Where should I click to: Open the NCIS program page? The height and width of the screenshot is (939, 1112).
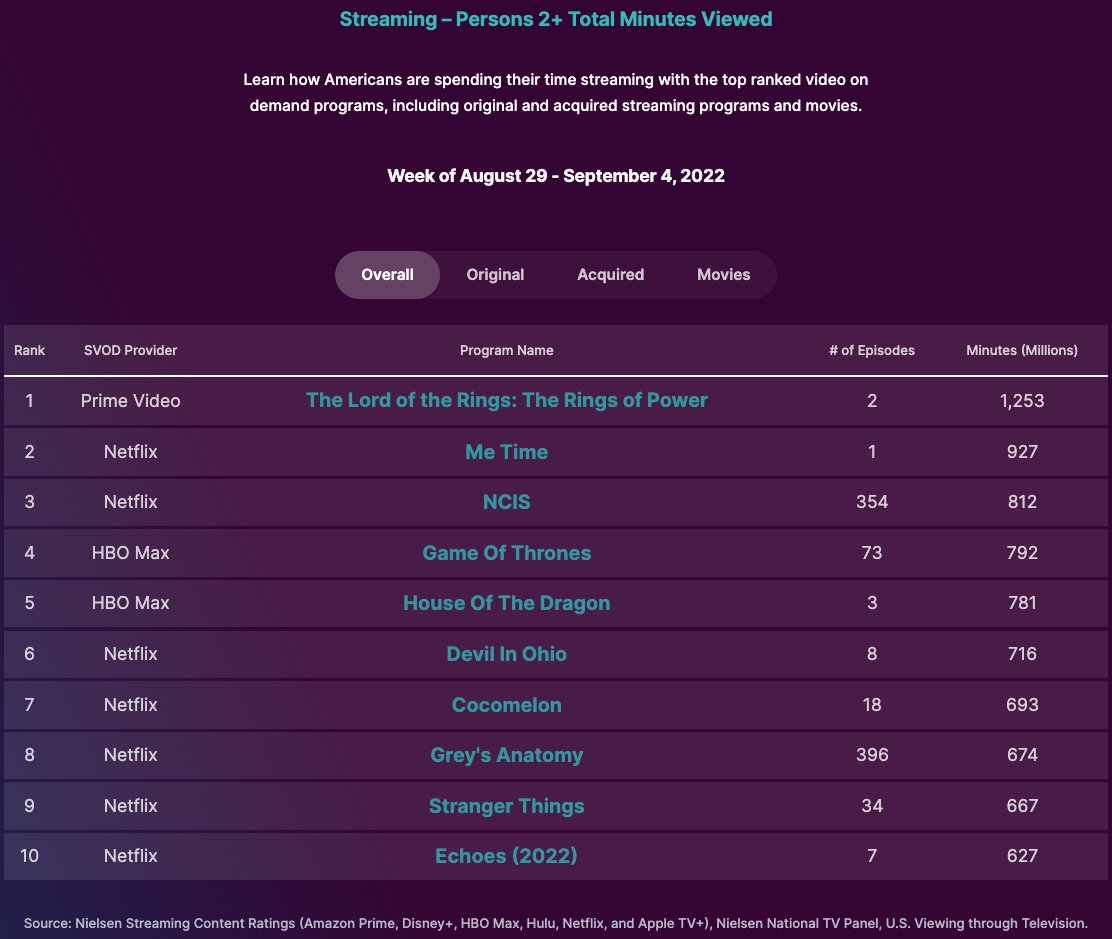[x=506, y=501]
